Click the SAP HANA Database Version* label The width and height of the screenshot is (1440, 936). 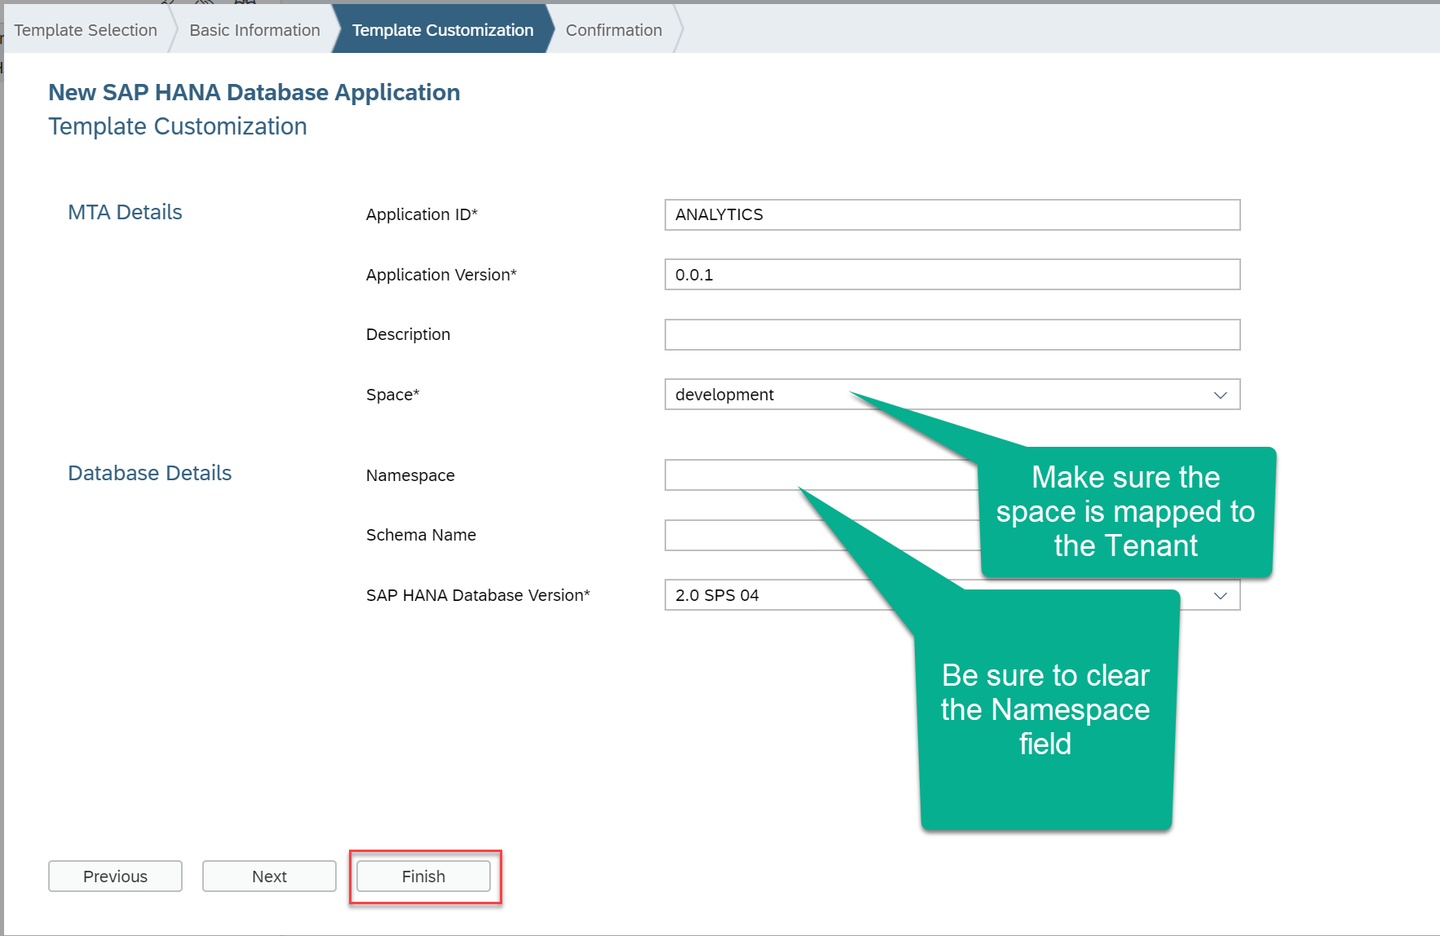[x=478, y=595]
